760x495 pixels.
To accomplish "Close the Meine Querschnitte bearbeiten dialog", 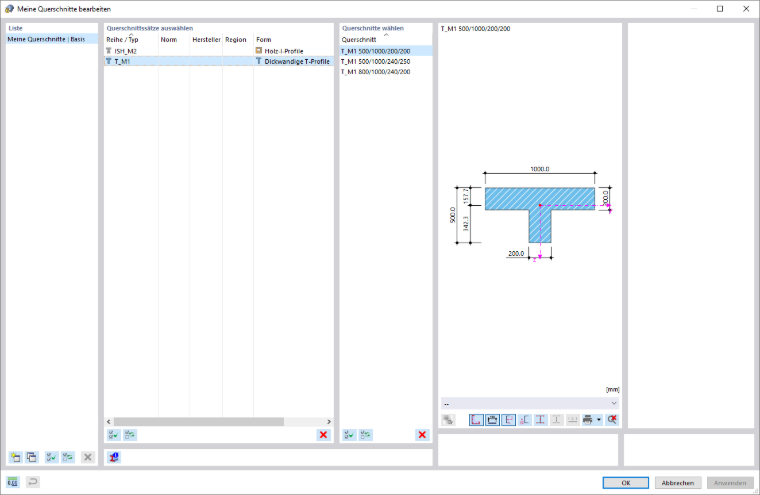I will click(x=746, y=9).
